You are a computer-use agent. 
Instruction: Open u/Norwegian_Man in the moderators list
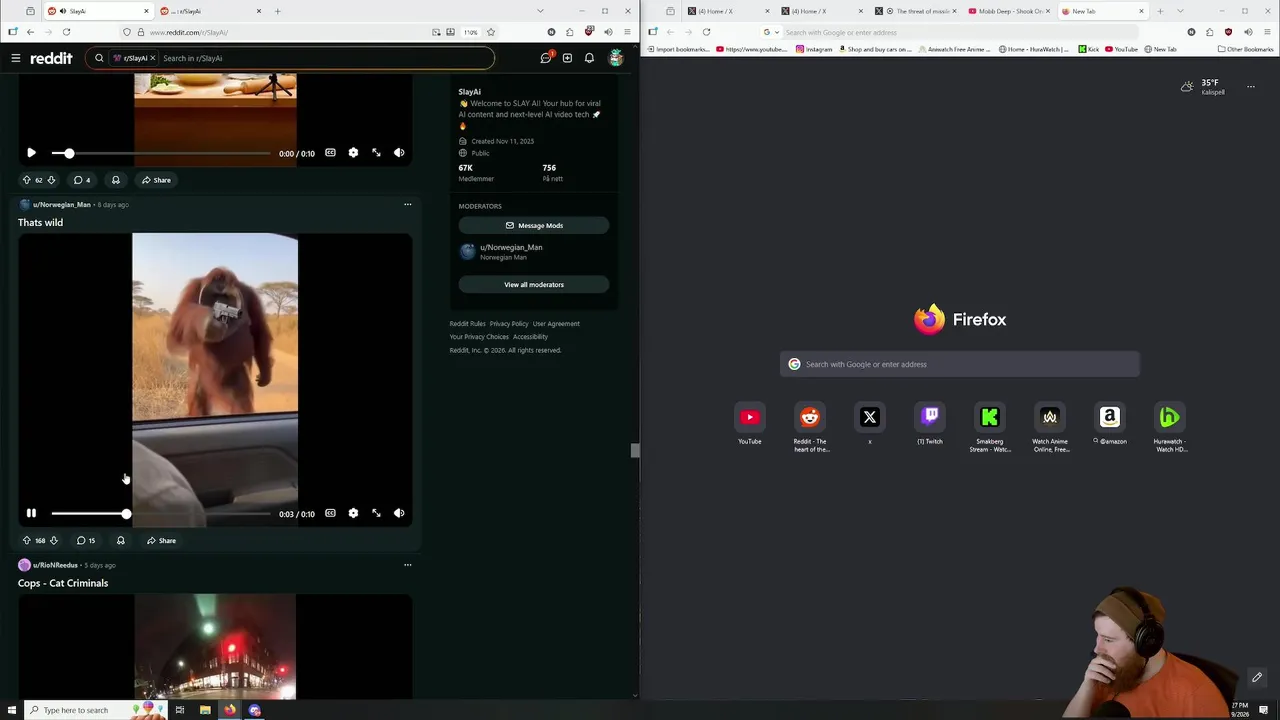tap(511, 247)
